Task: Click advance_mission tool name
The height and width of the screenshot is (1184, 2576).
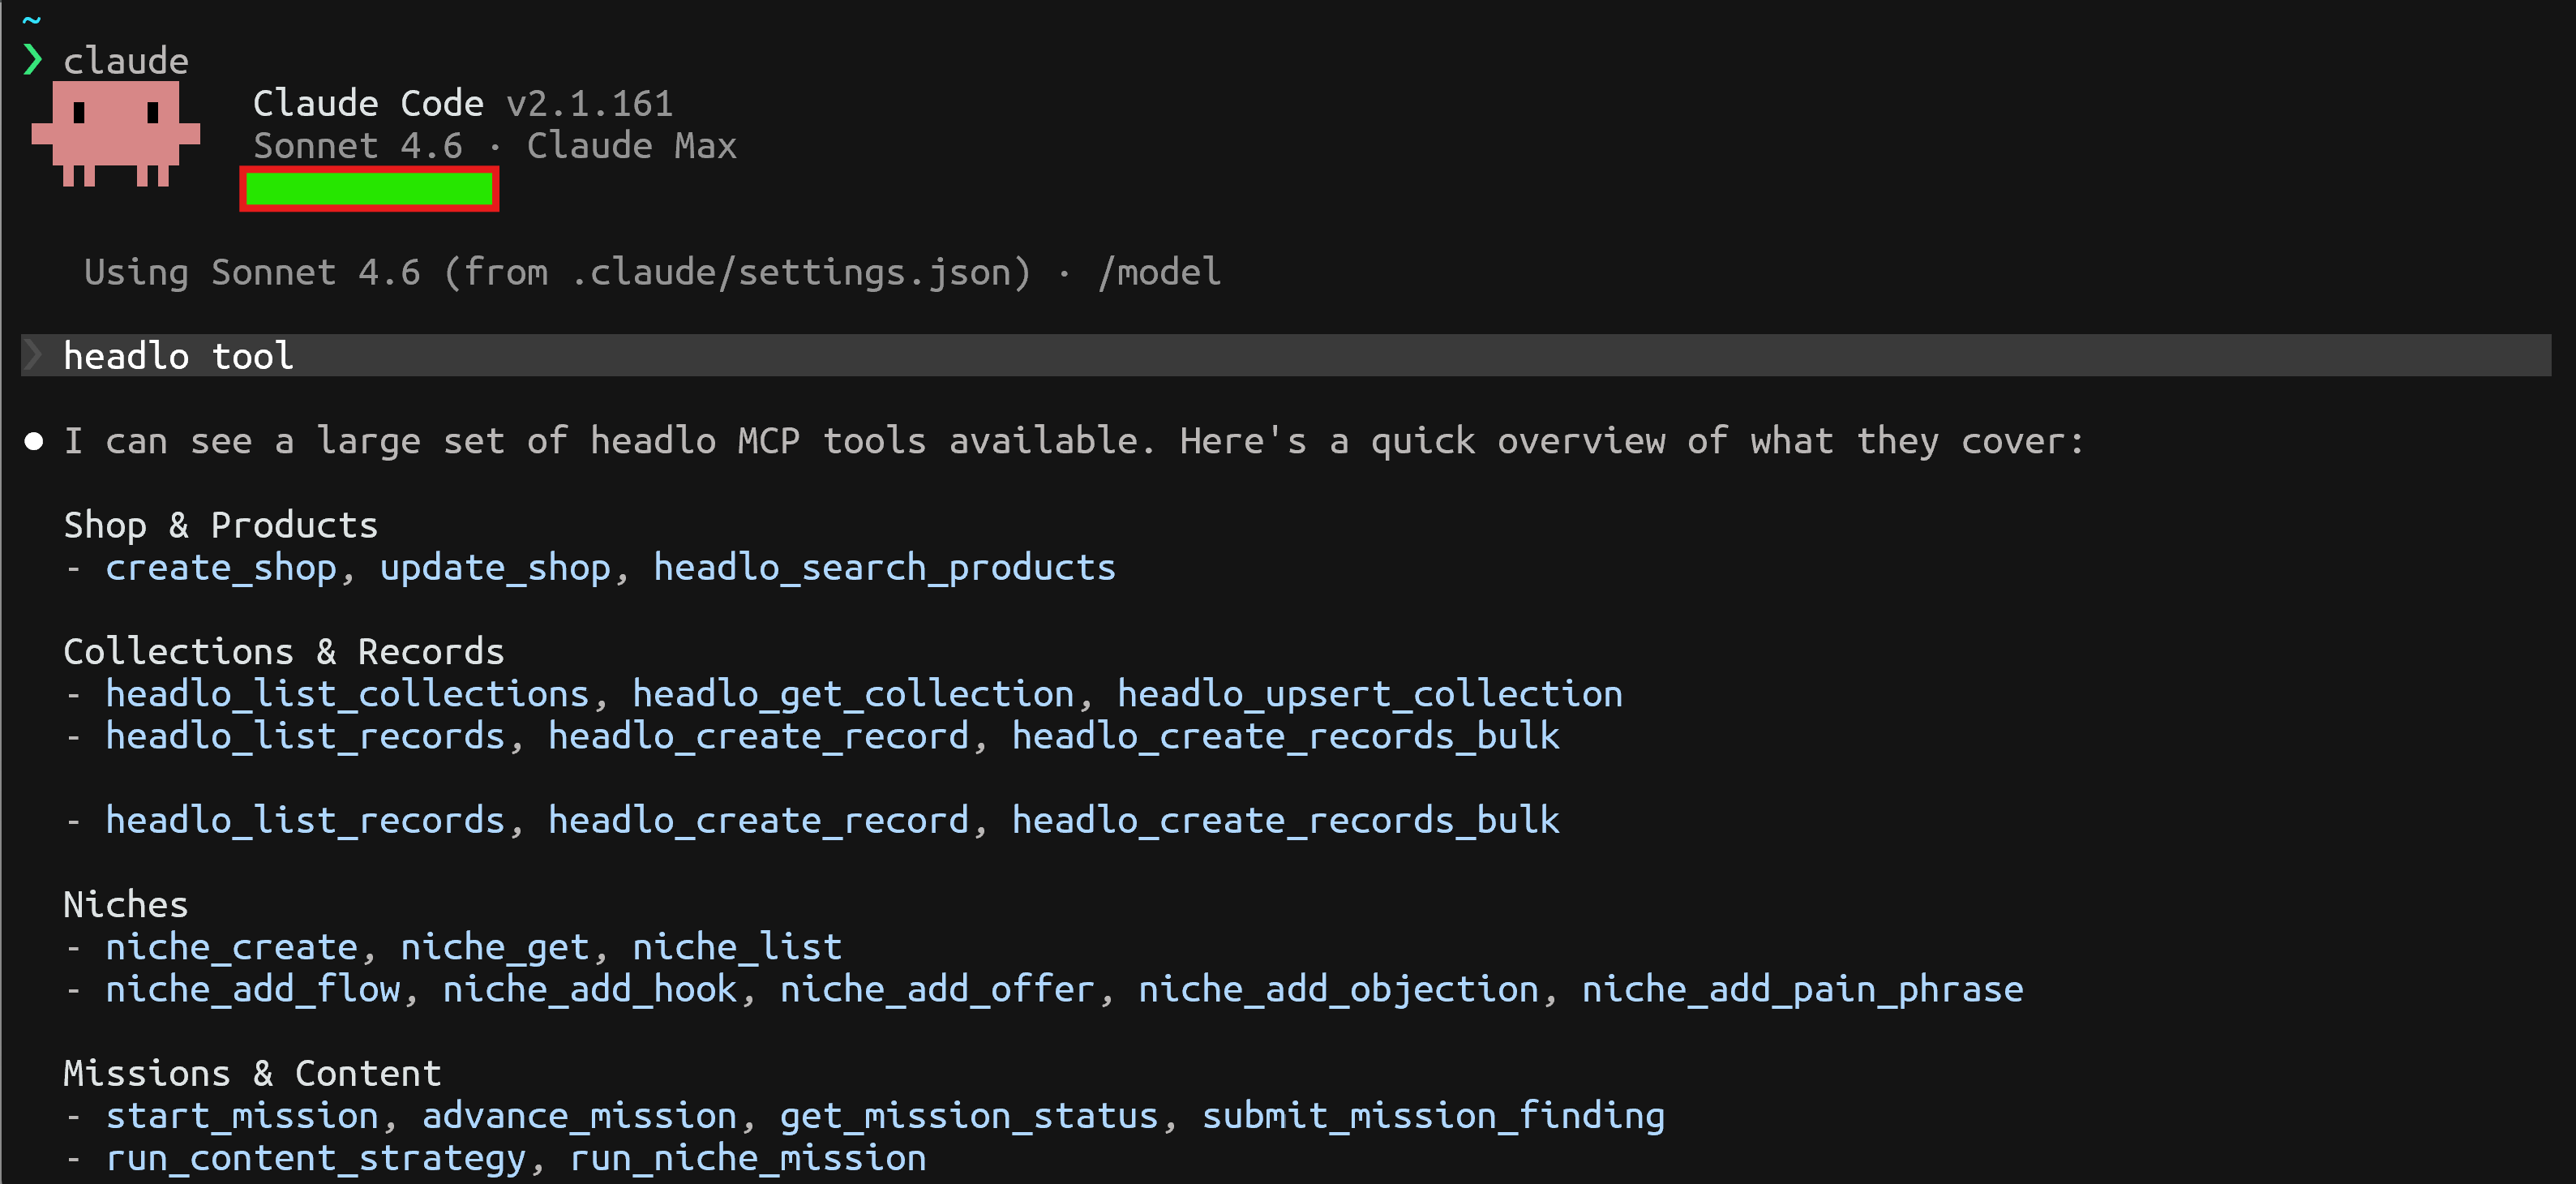Action: (x=580, y=1115)
